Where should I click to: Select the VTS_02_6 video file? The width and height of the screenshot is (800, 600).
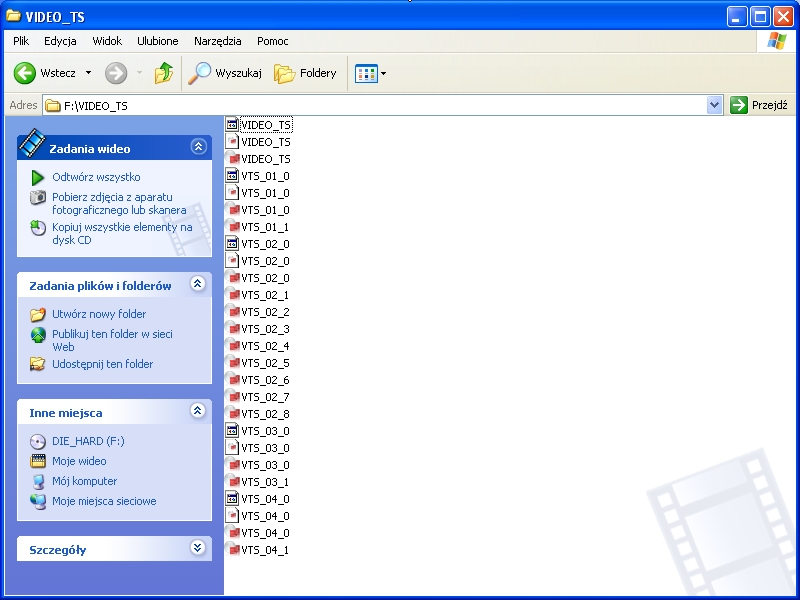258,380
